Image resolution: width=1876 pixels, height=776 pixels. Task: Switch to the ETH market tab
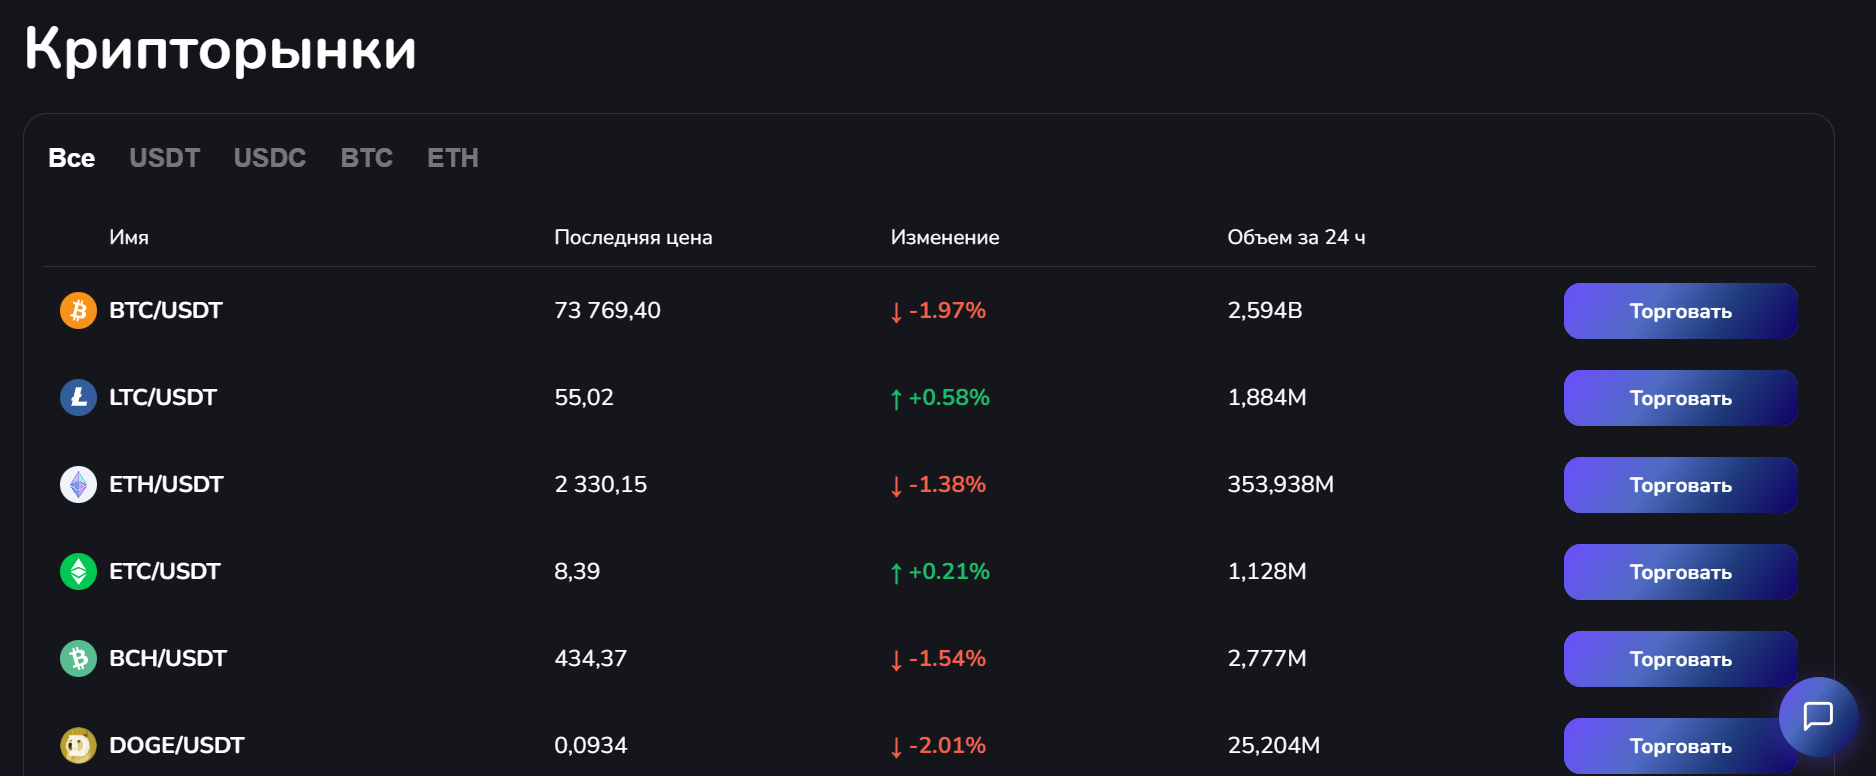pyautogui.click(x=453, y=158)
